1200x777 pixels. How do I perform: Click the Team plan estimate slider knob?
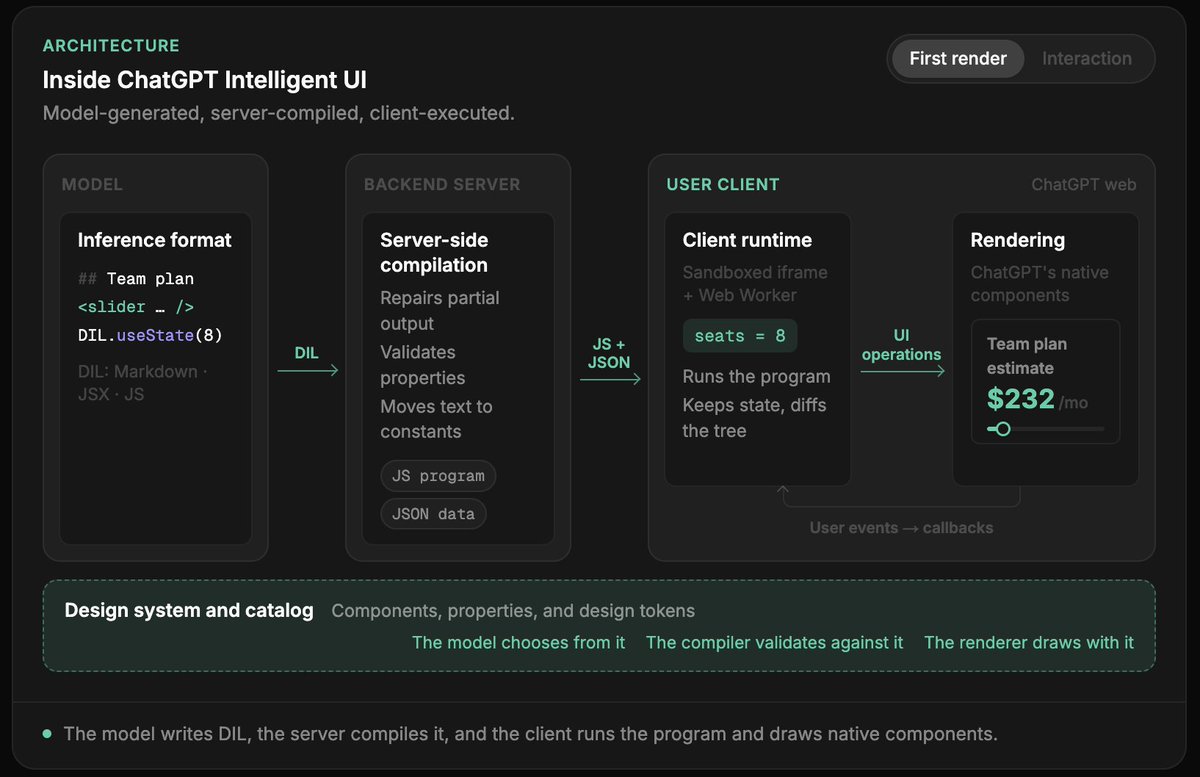(1002, 429)
